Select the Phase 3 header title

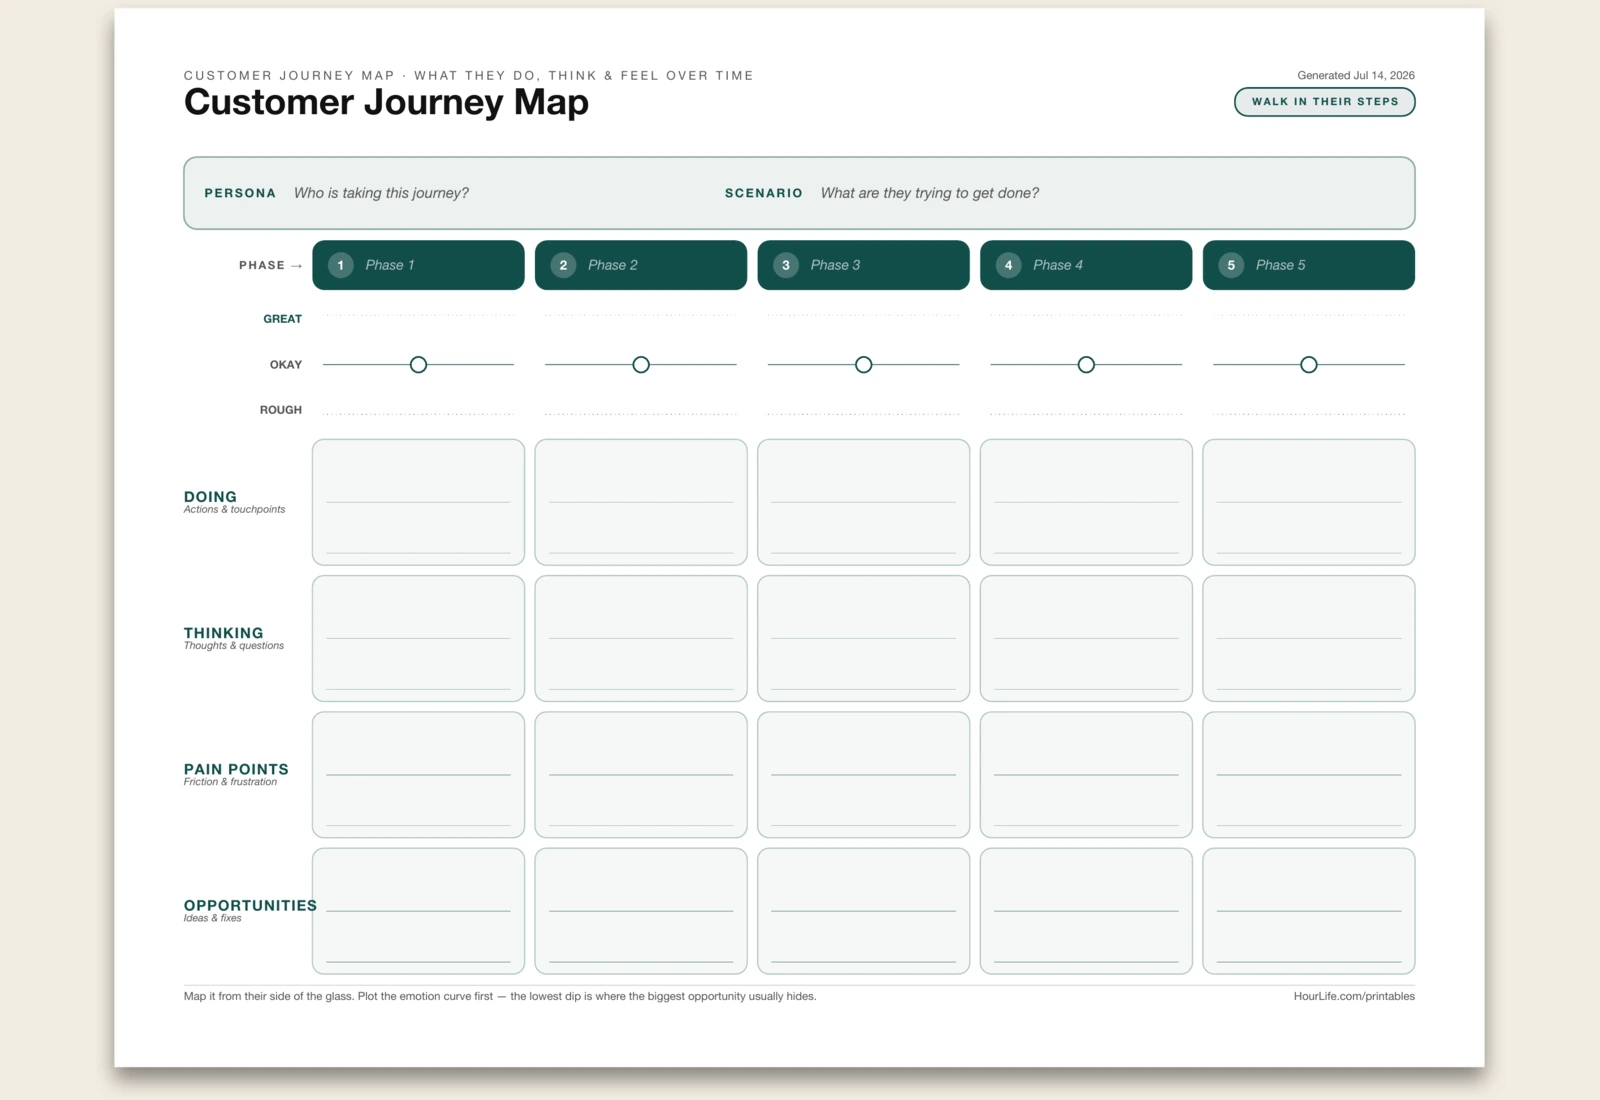coord(835,265)
